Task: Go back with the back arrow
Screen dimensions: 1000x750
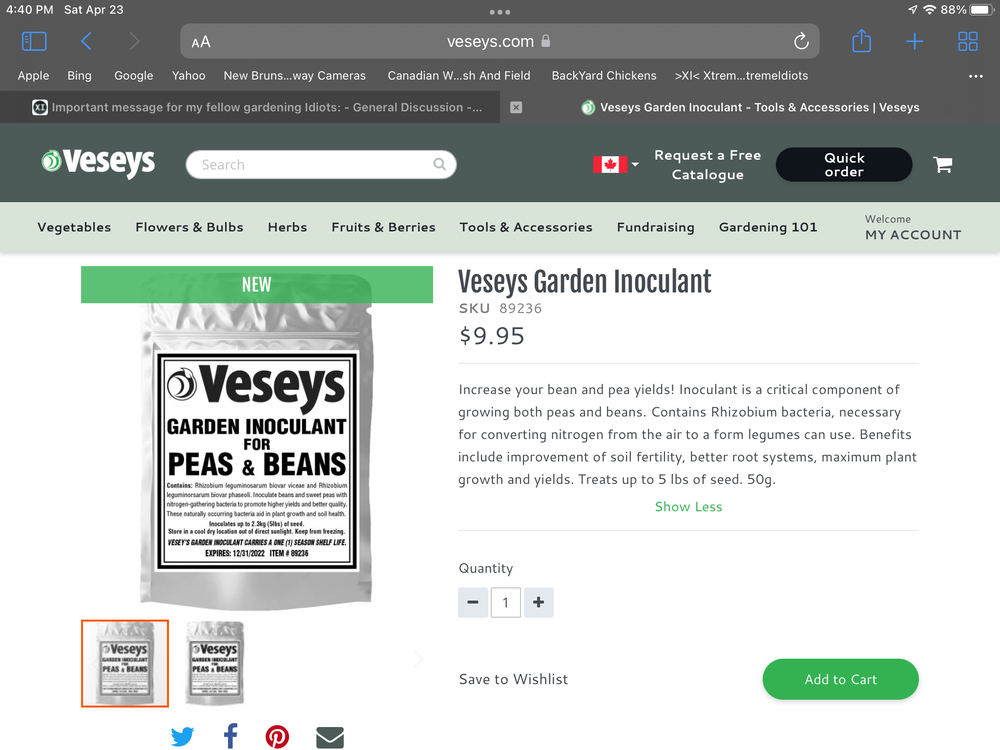Action: (87, 41)
